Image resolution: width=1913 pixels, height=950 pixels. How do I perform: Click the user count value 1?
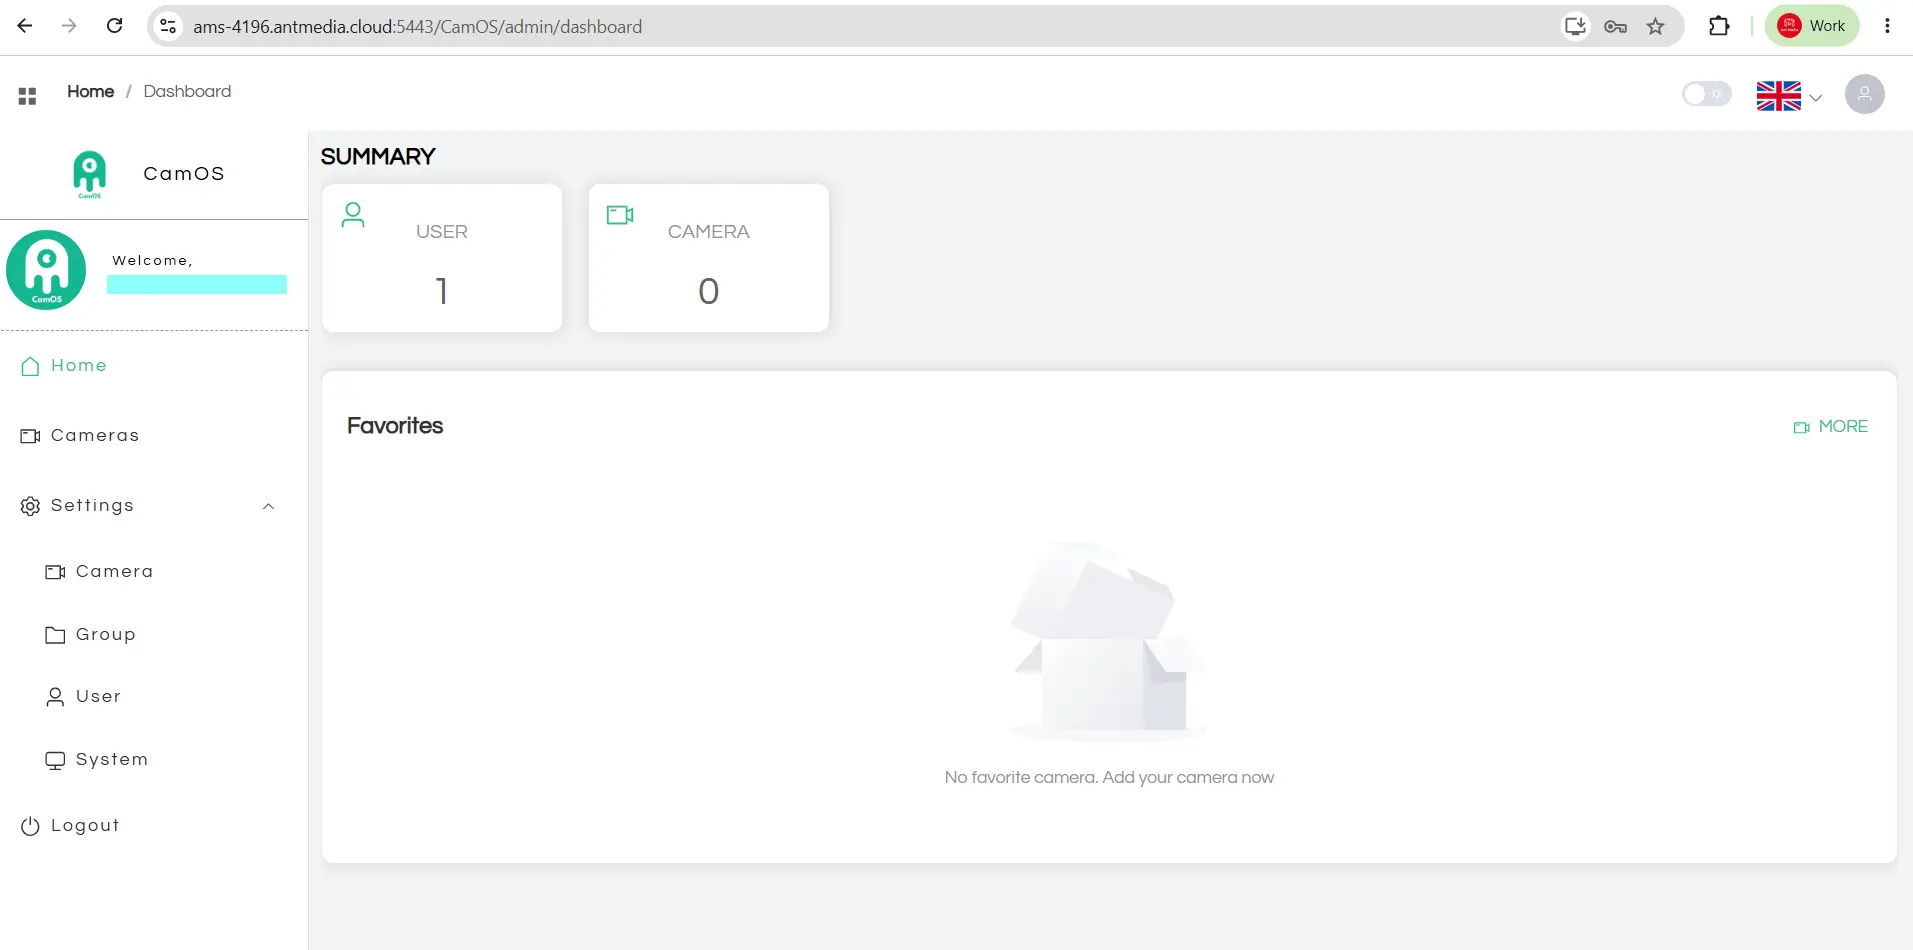click(x=441, y=291)
